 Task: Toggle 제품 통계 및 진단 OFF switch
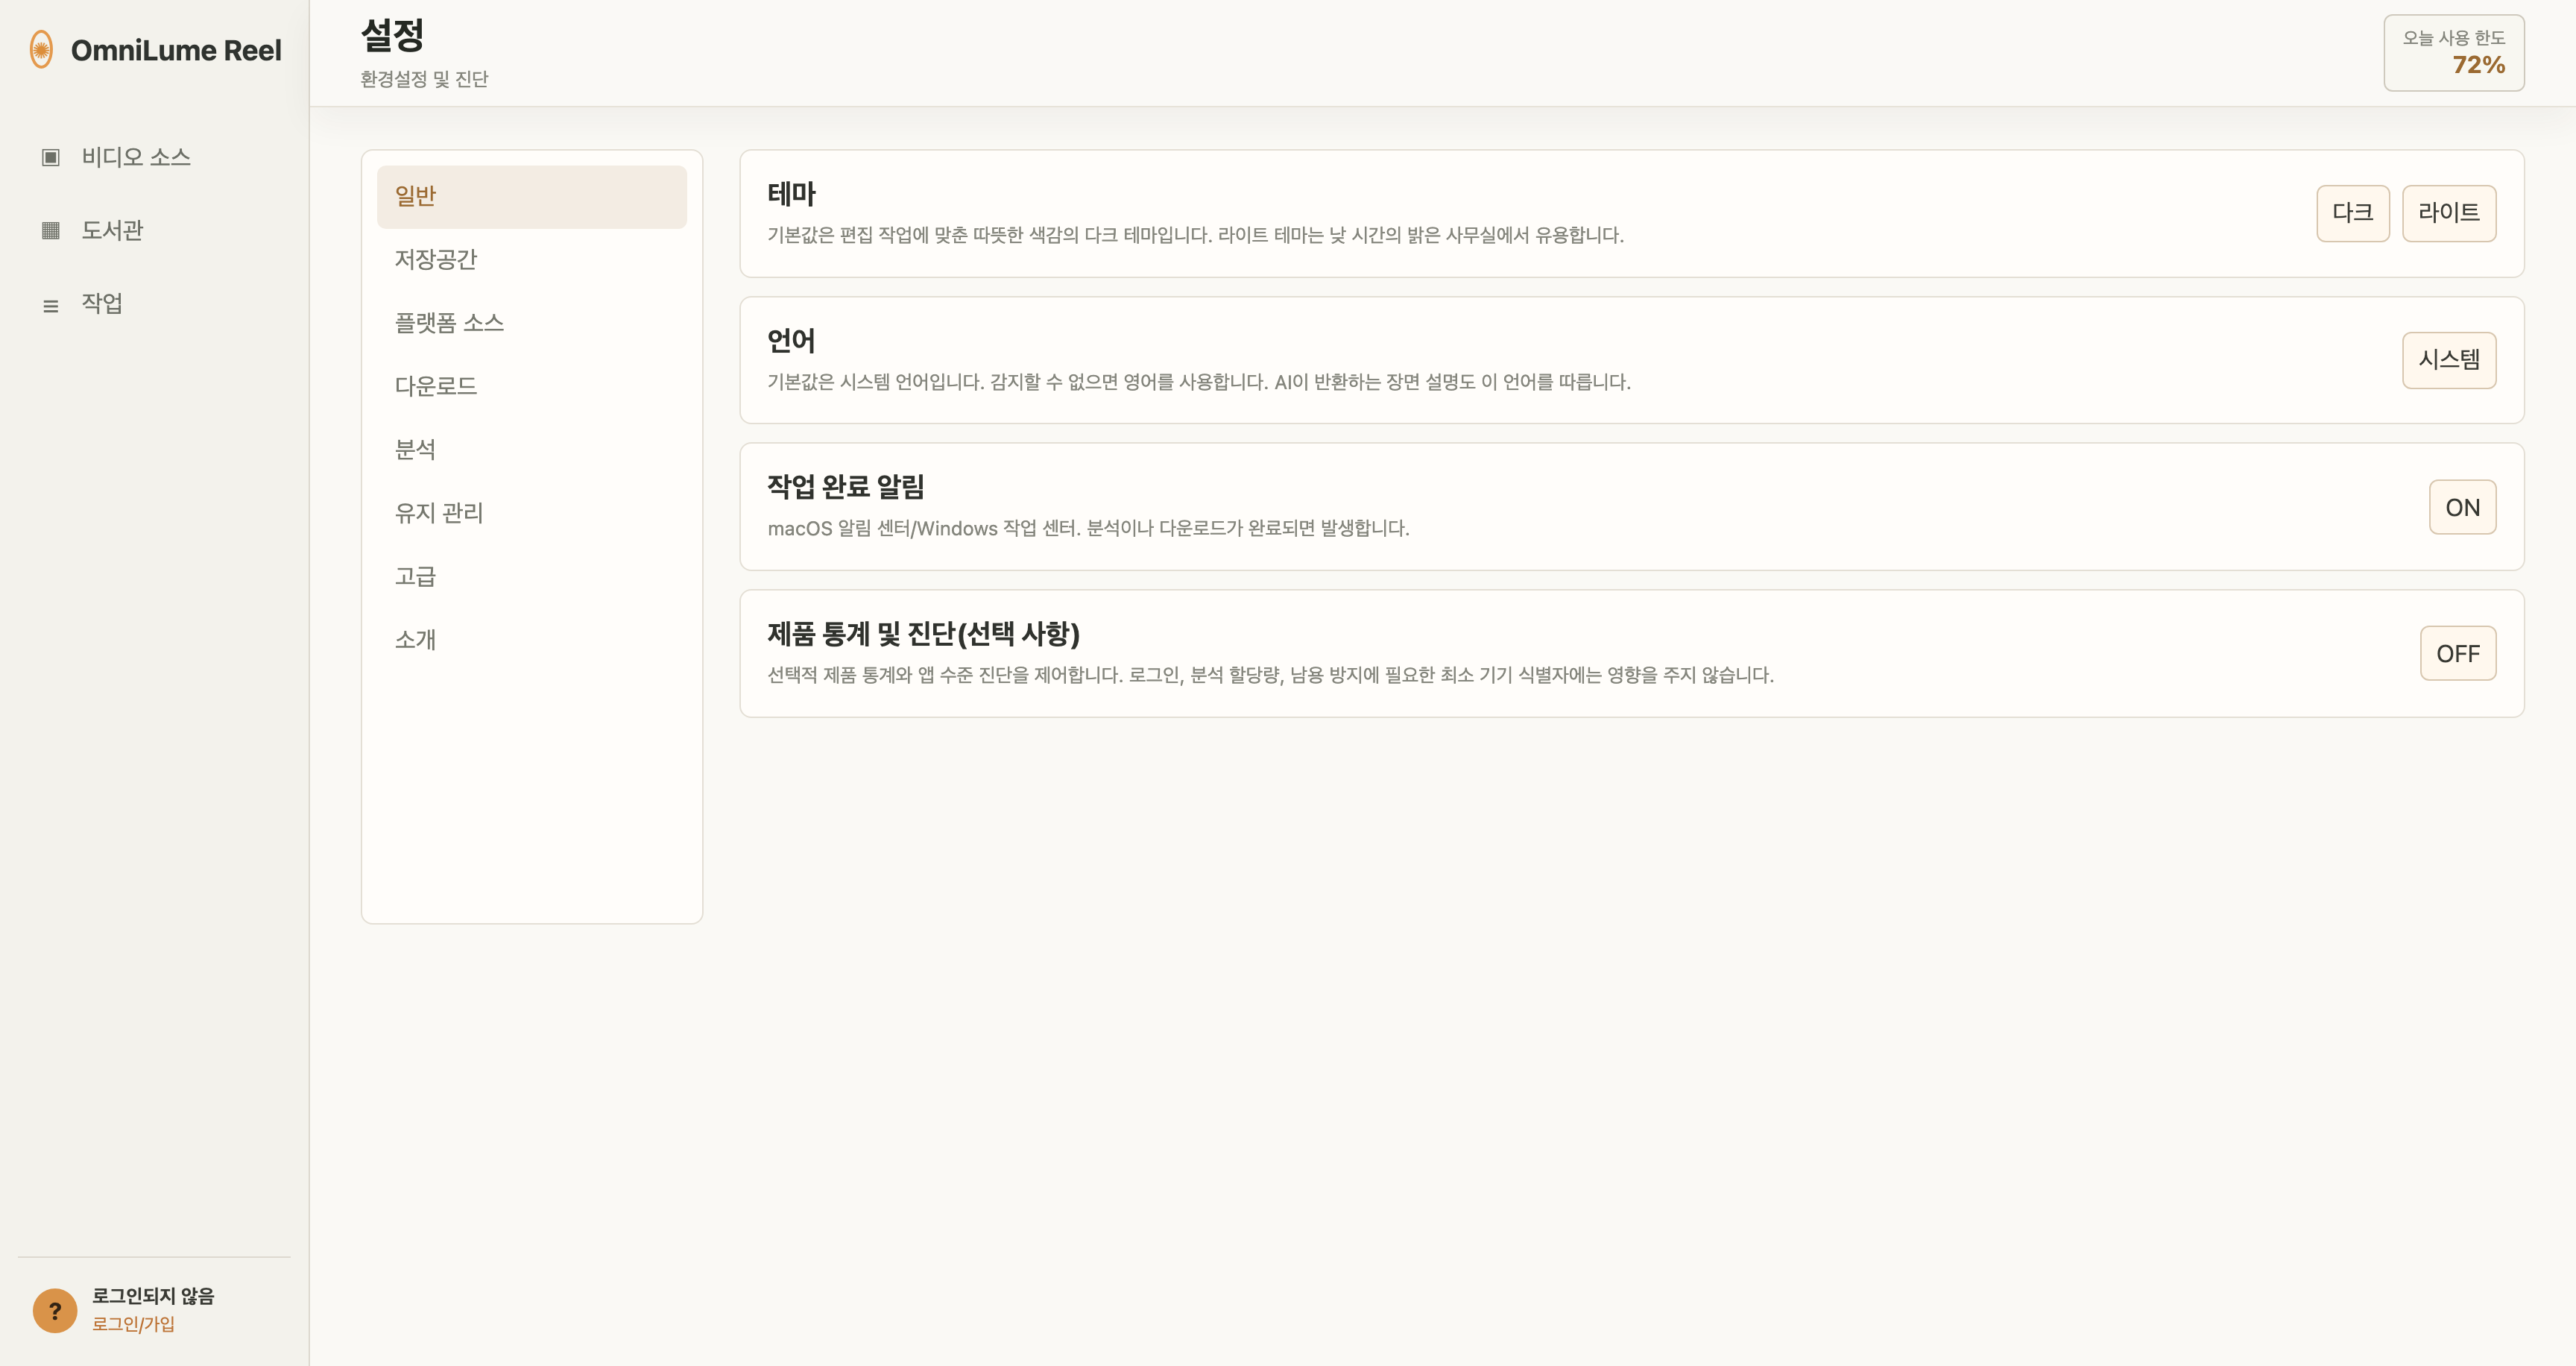[x=2458, y=653]
